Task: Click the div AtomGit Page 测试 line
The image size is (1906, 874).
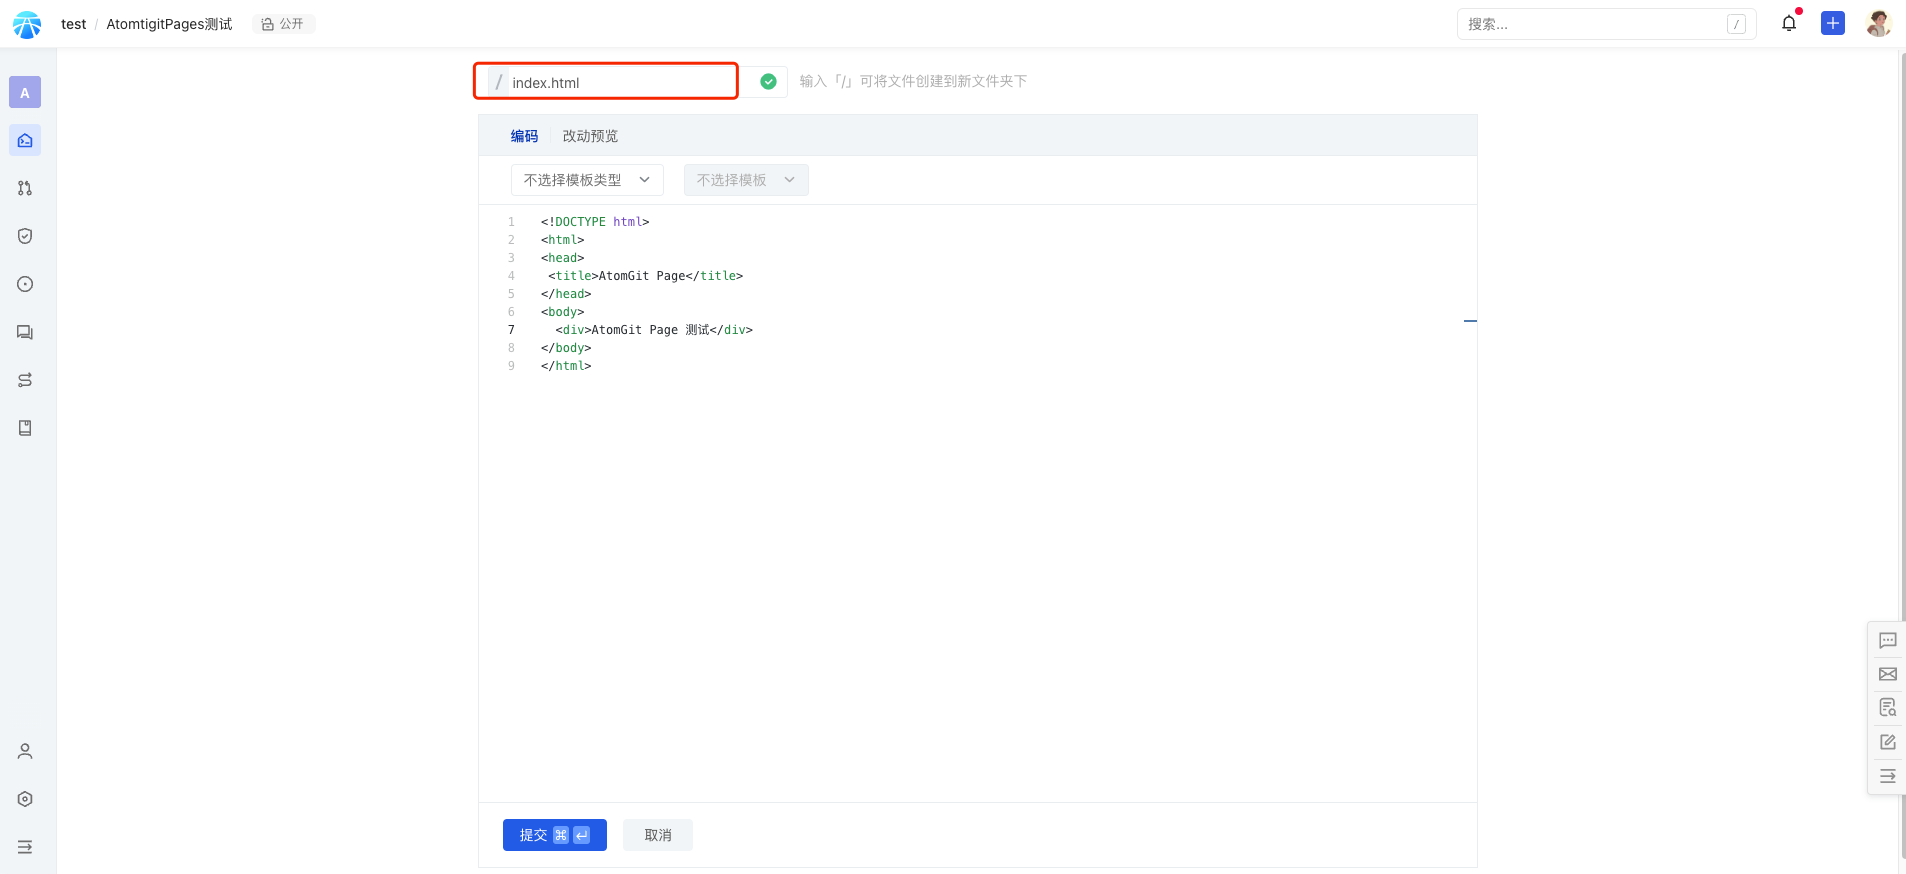Action: click(x=654, y=330)
